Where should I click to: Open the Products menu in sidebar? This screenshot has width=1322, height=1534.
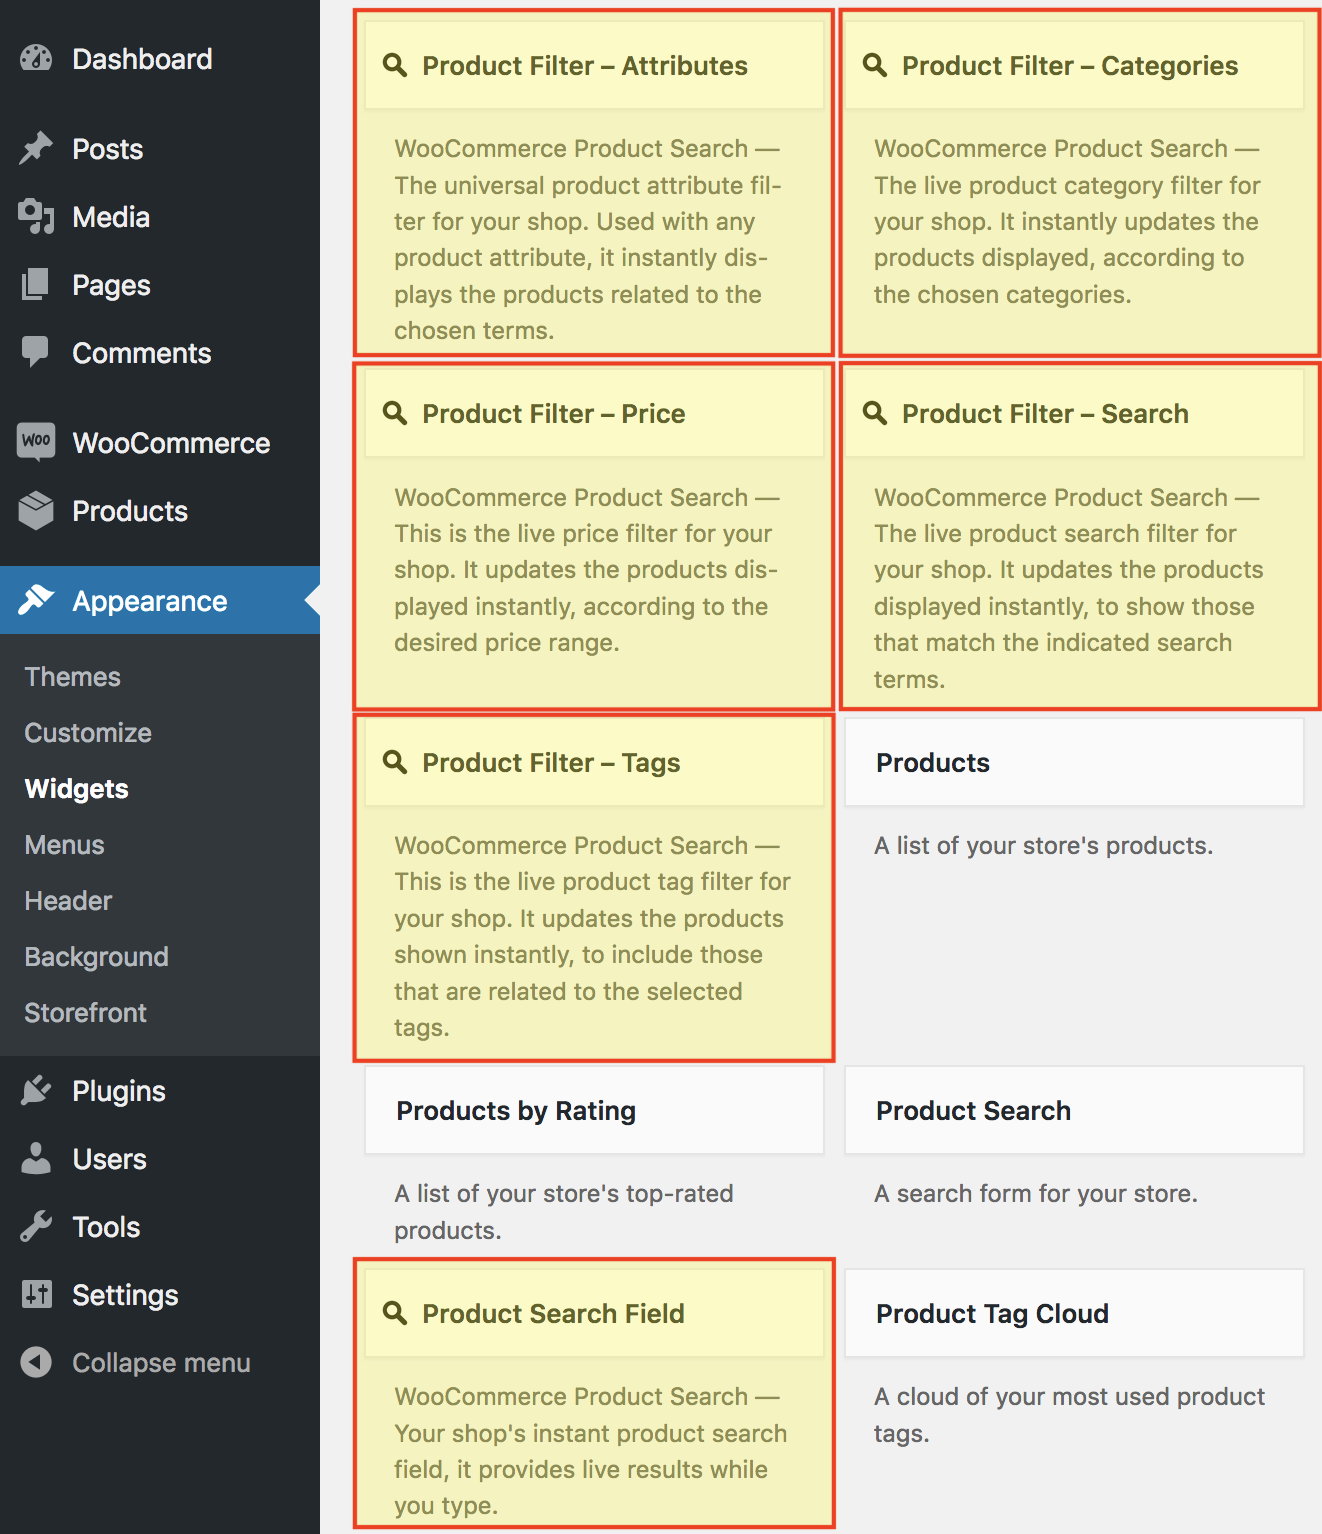(x=130, y=511)
